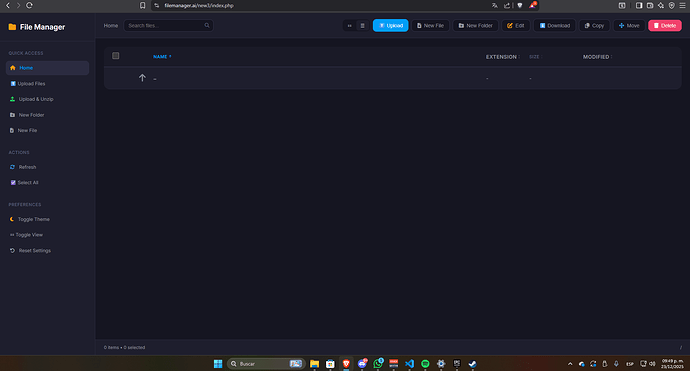This screenshot has width=690, height=371.
Task: Switch to grid view icon in toolbar
Action: click(x=349, y=26)
